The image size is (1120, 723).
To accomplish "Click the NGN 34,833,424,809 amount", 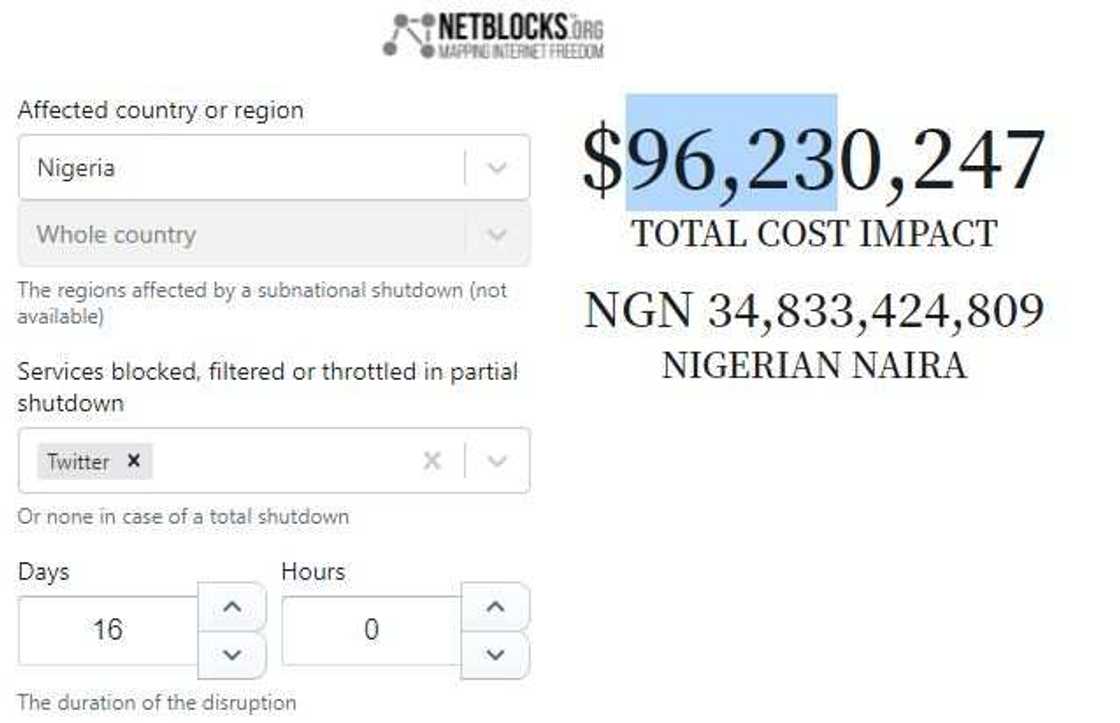I will 814,310.
